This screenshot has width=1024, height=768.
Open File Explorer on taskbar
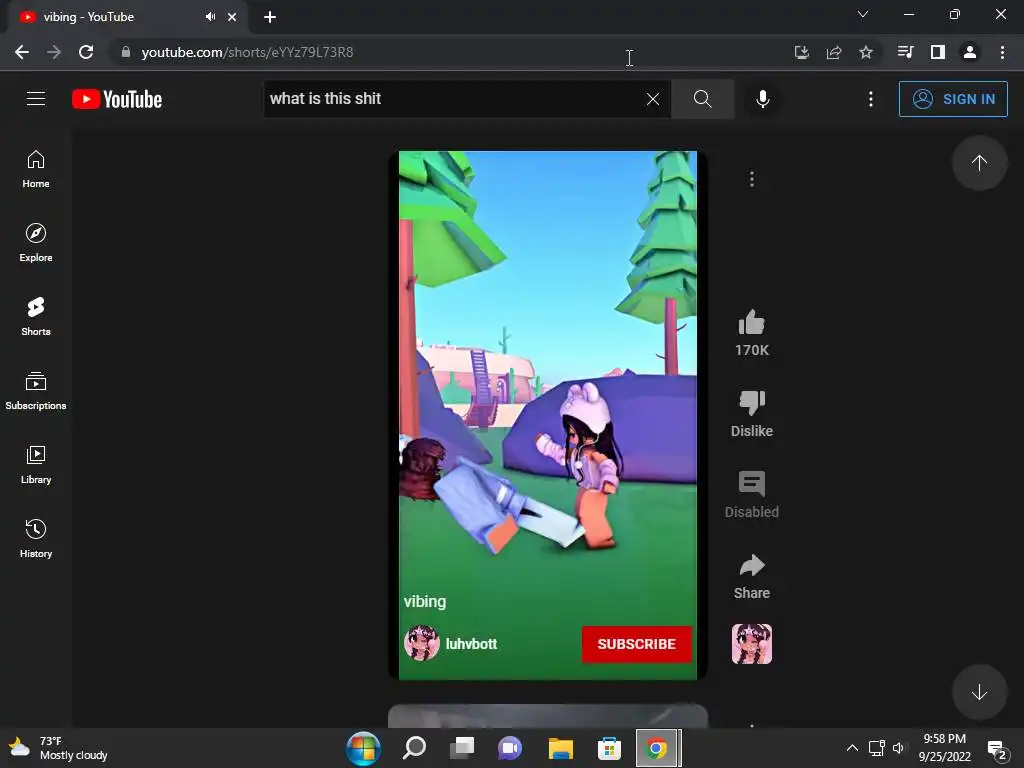pos(560,748)
